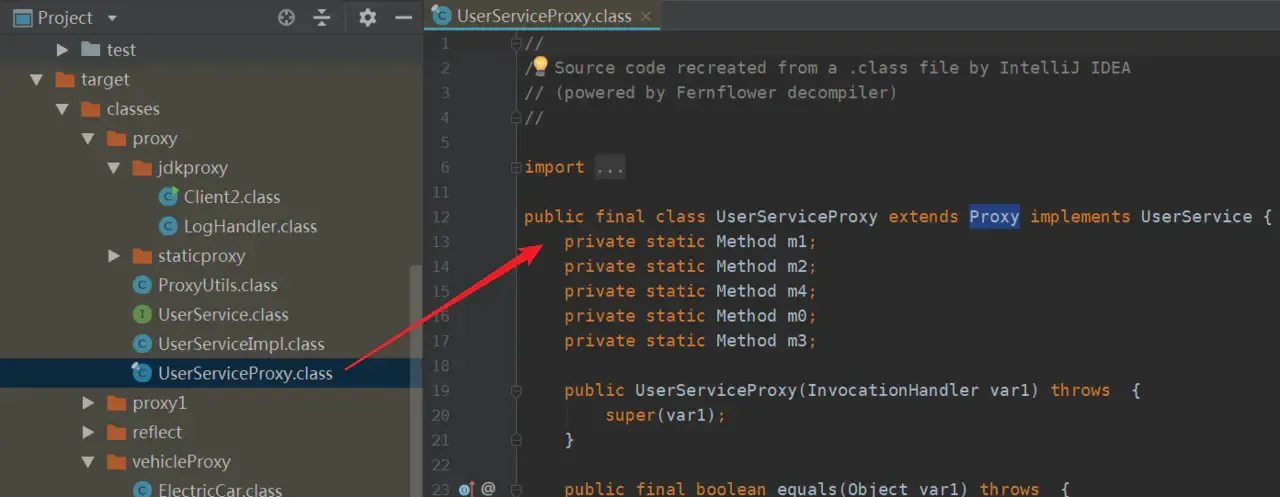This screenshot has height=497, width=1280.
Task: Click the 'super(var1);' statement
Action: pos(665,415)
